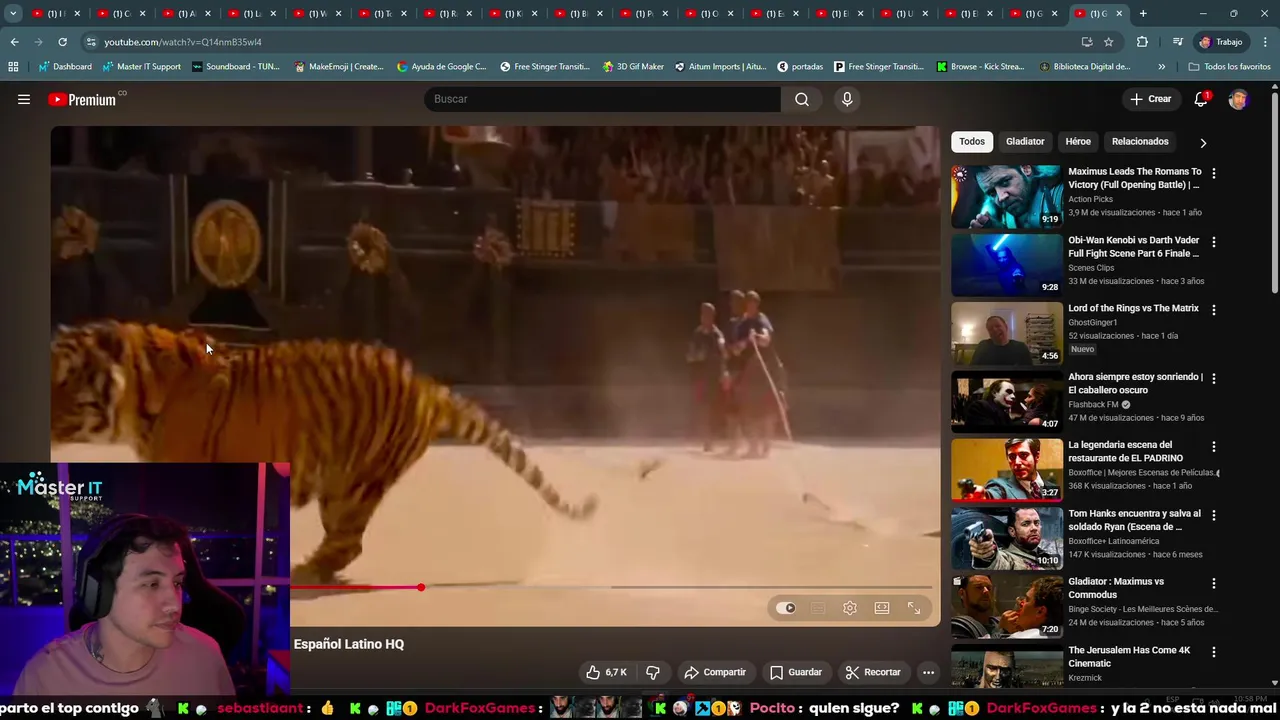Click the Guardar save button
The height and width of the screenshot is (720, 1280).
click(796, 672)
